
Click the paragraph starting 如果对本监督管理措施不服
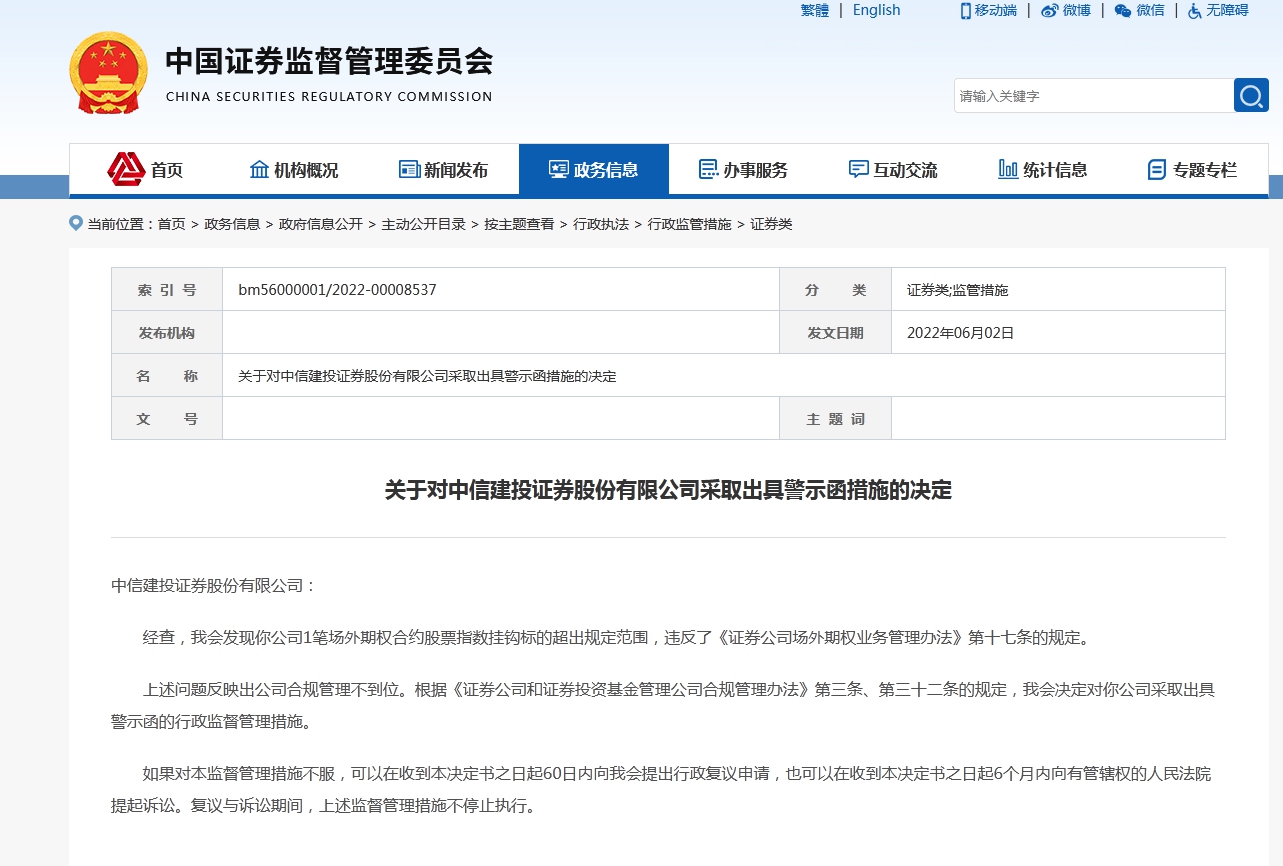tap(663, 789)
